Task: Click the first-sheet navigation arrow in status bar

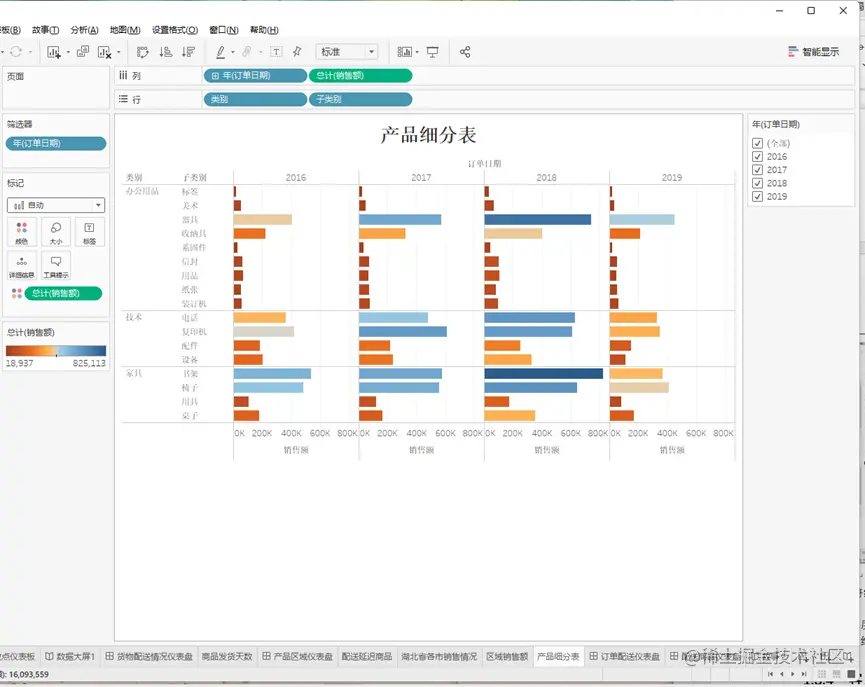Action: [x=770, y=674]
